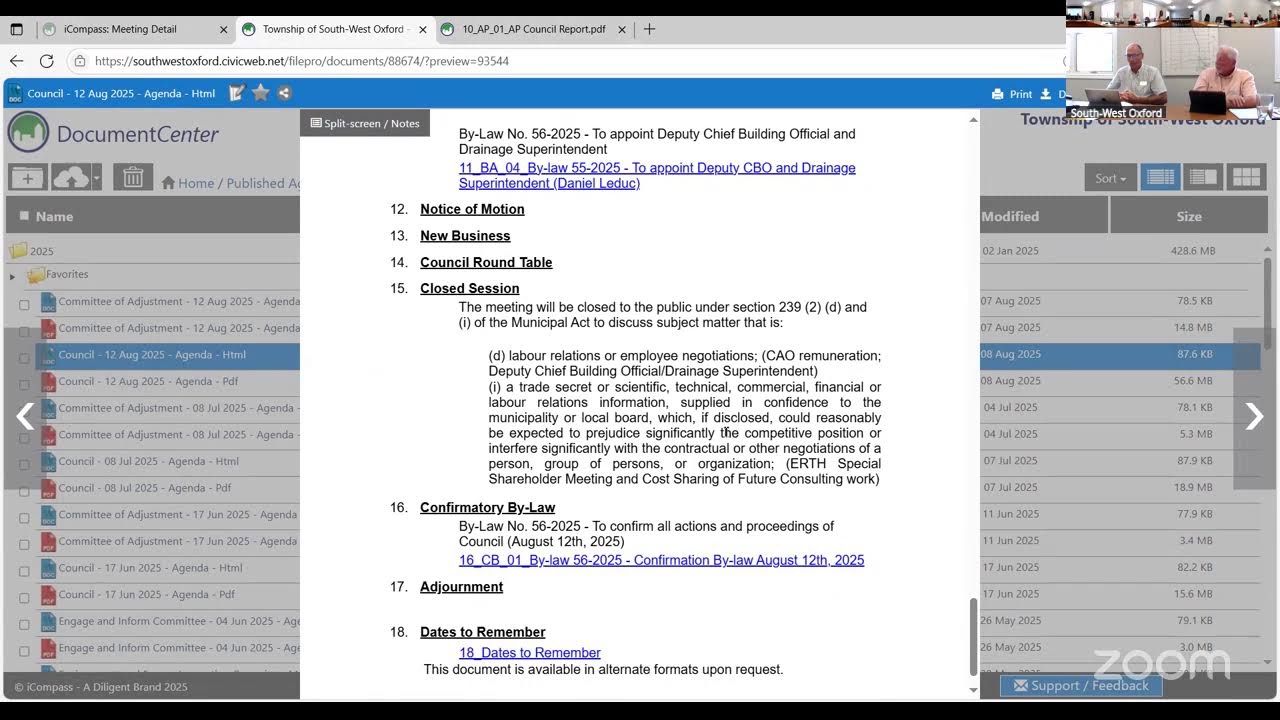Click the new folder icon button
The image size is (1280, 720).
(27, 178)
